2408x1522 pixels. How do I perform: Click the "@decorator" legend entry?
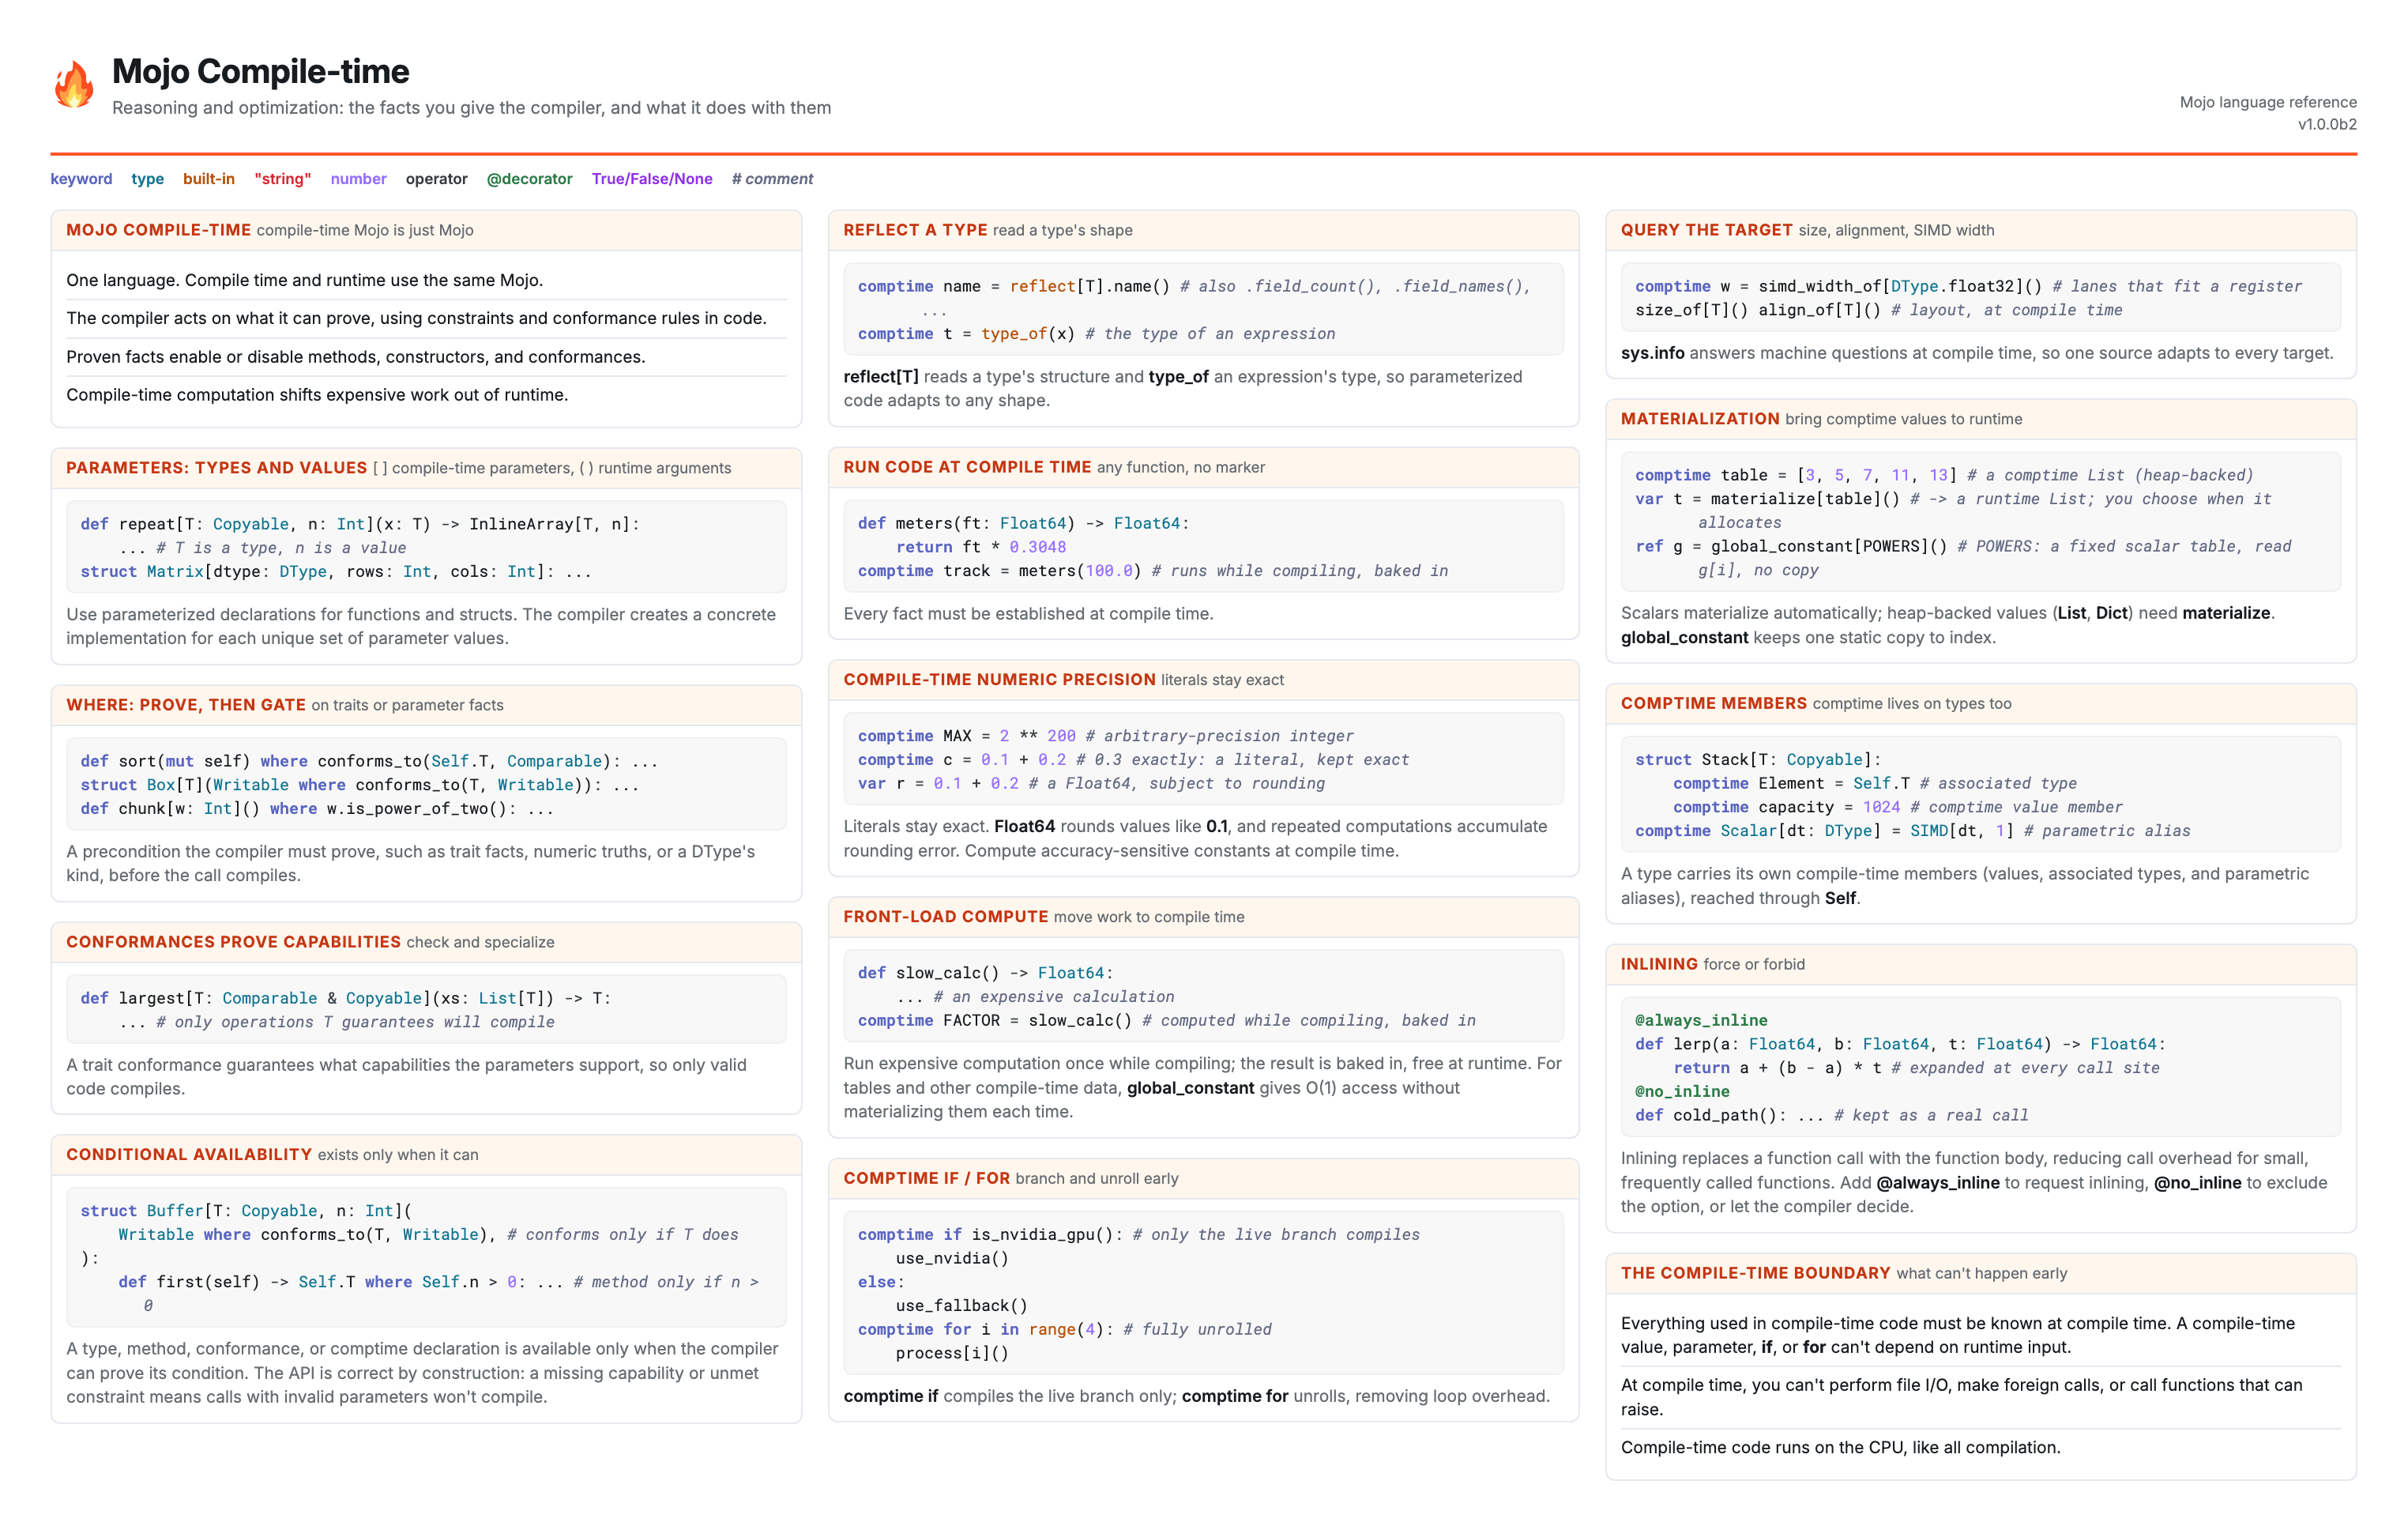point(529,179)
